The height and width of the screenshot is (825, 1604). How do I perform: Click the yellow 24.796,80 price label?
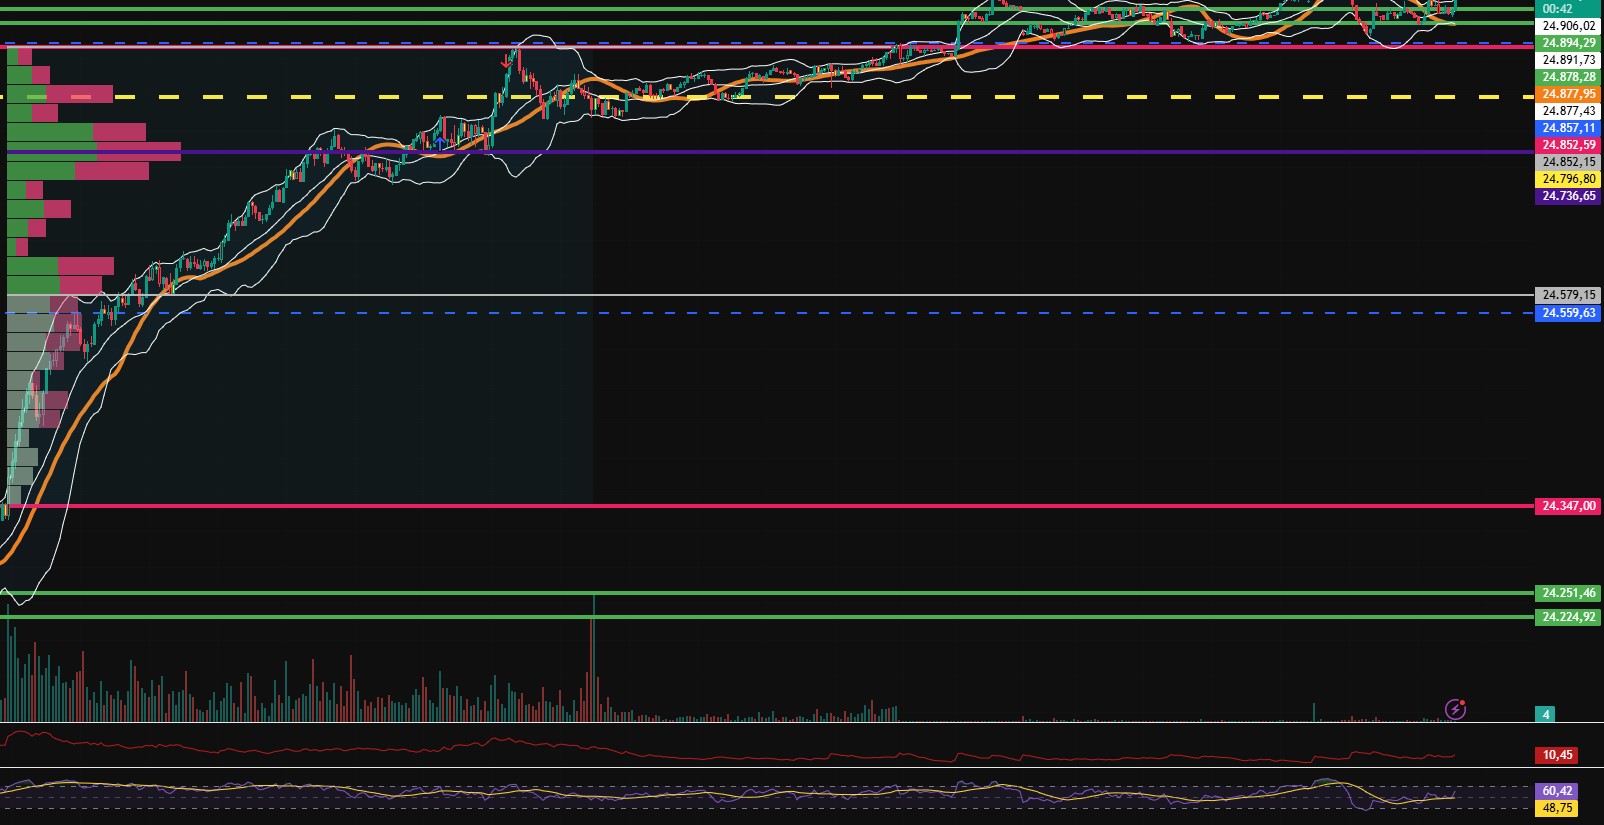pyautogui.click(x=1568, y=179)
